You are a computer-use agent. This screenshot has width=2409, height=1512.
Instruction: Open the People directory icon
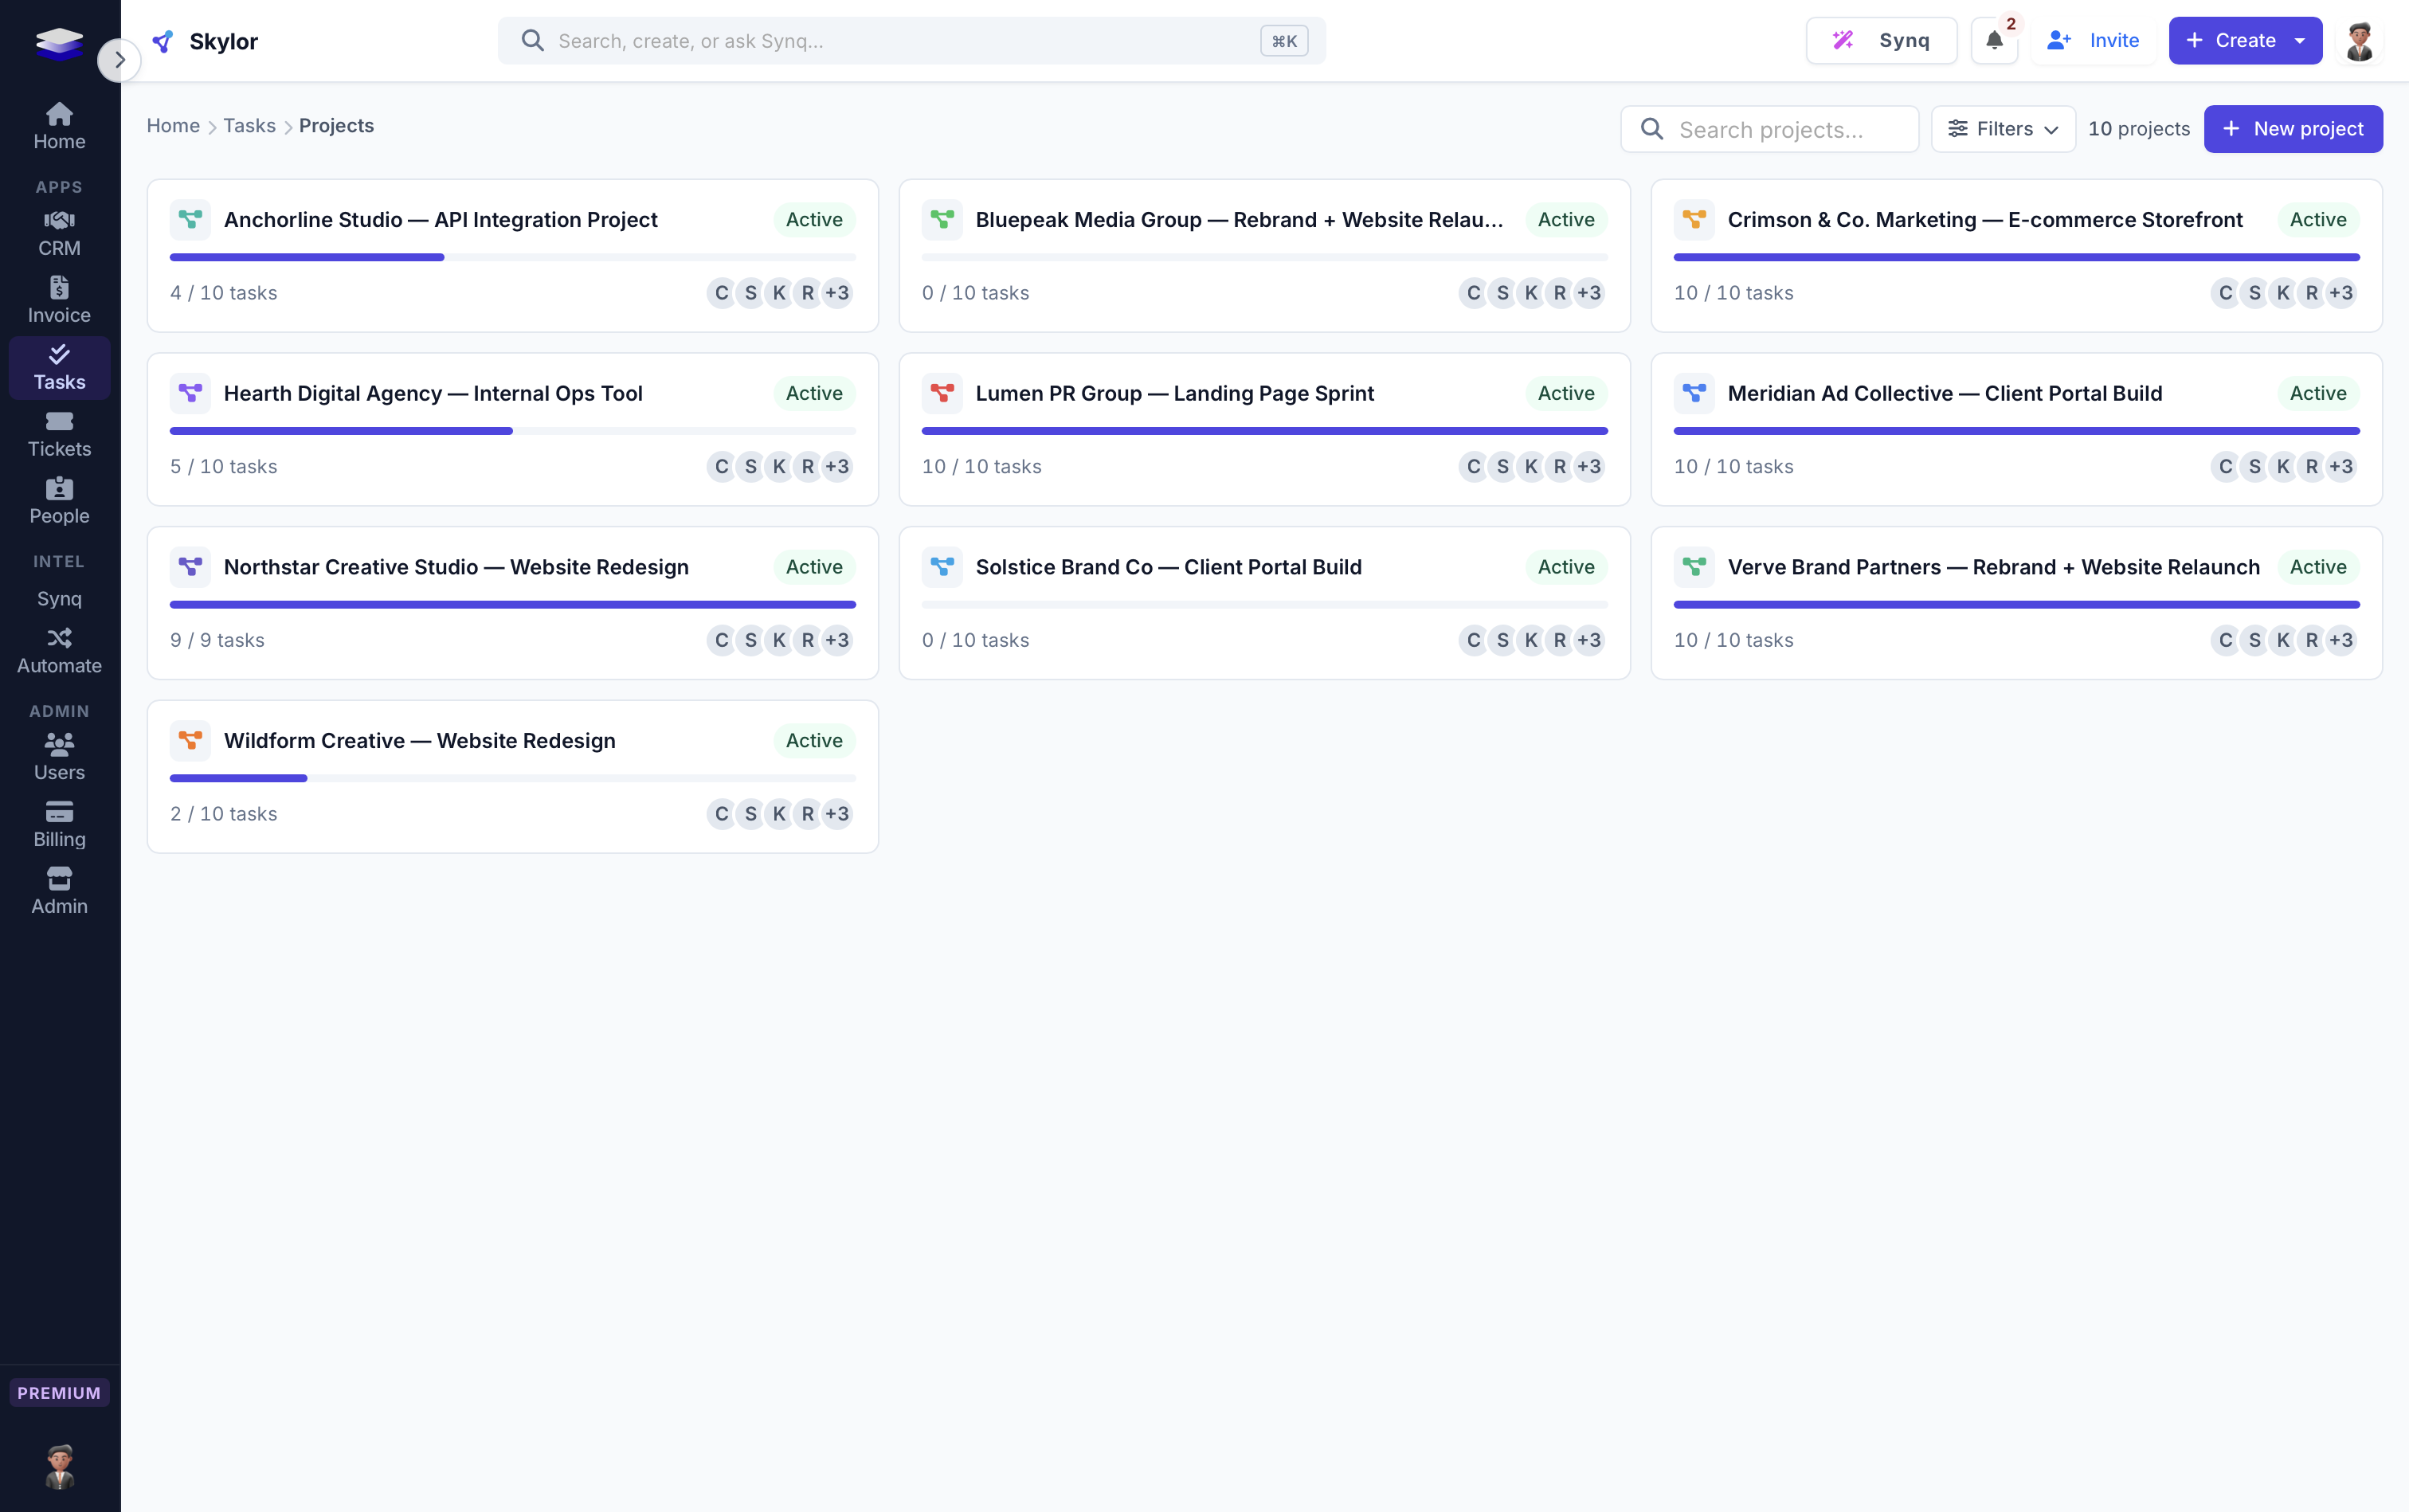coord(59,488)
